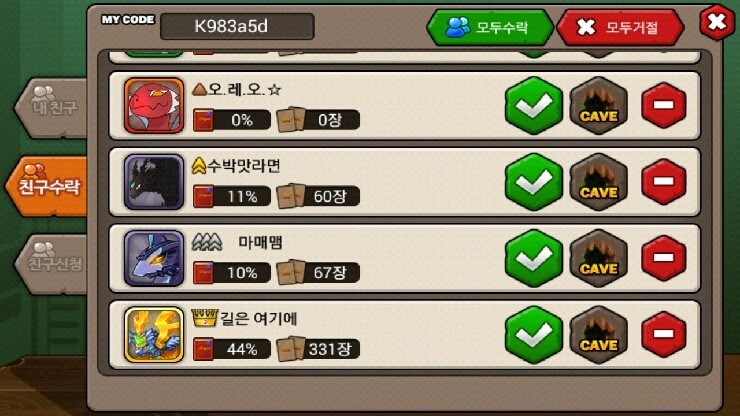Viewport: 740px width, 416px height.
Task: Reject 오.레.오.☆ with red minus icon
Action: [x=664, y=105]
